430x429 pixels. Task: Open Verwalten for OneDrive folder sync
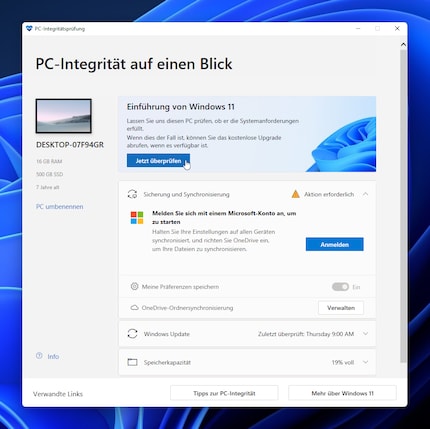341,308
